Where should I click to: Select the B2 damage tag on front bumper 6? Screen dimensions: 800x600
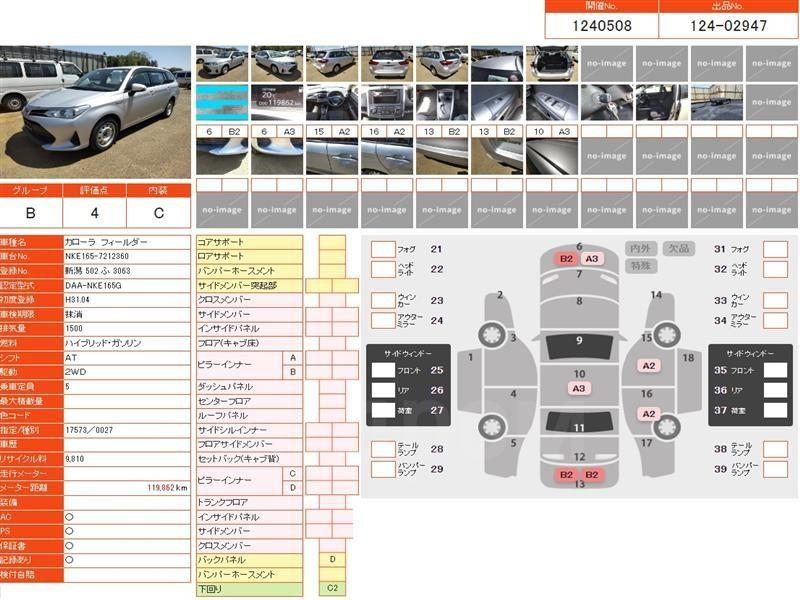(566, 259)
